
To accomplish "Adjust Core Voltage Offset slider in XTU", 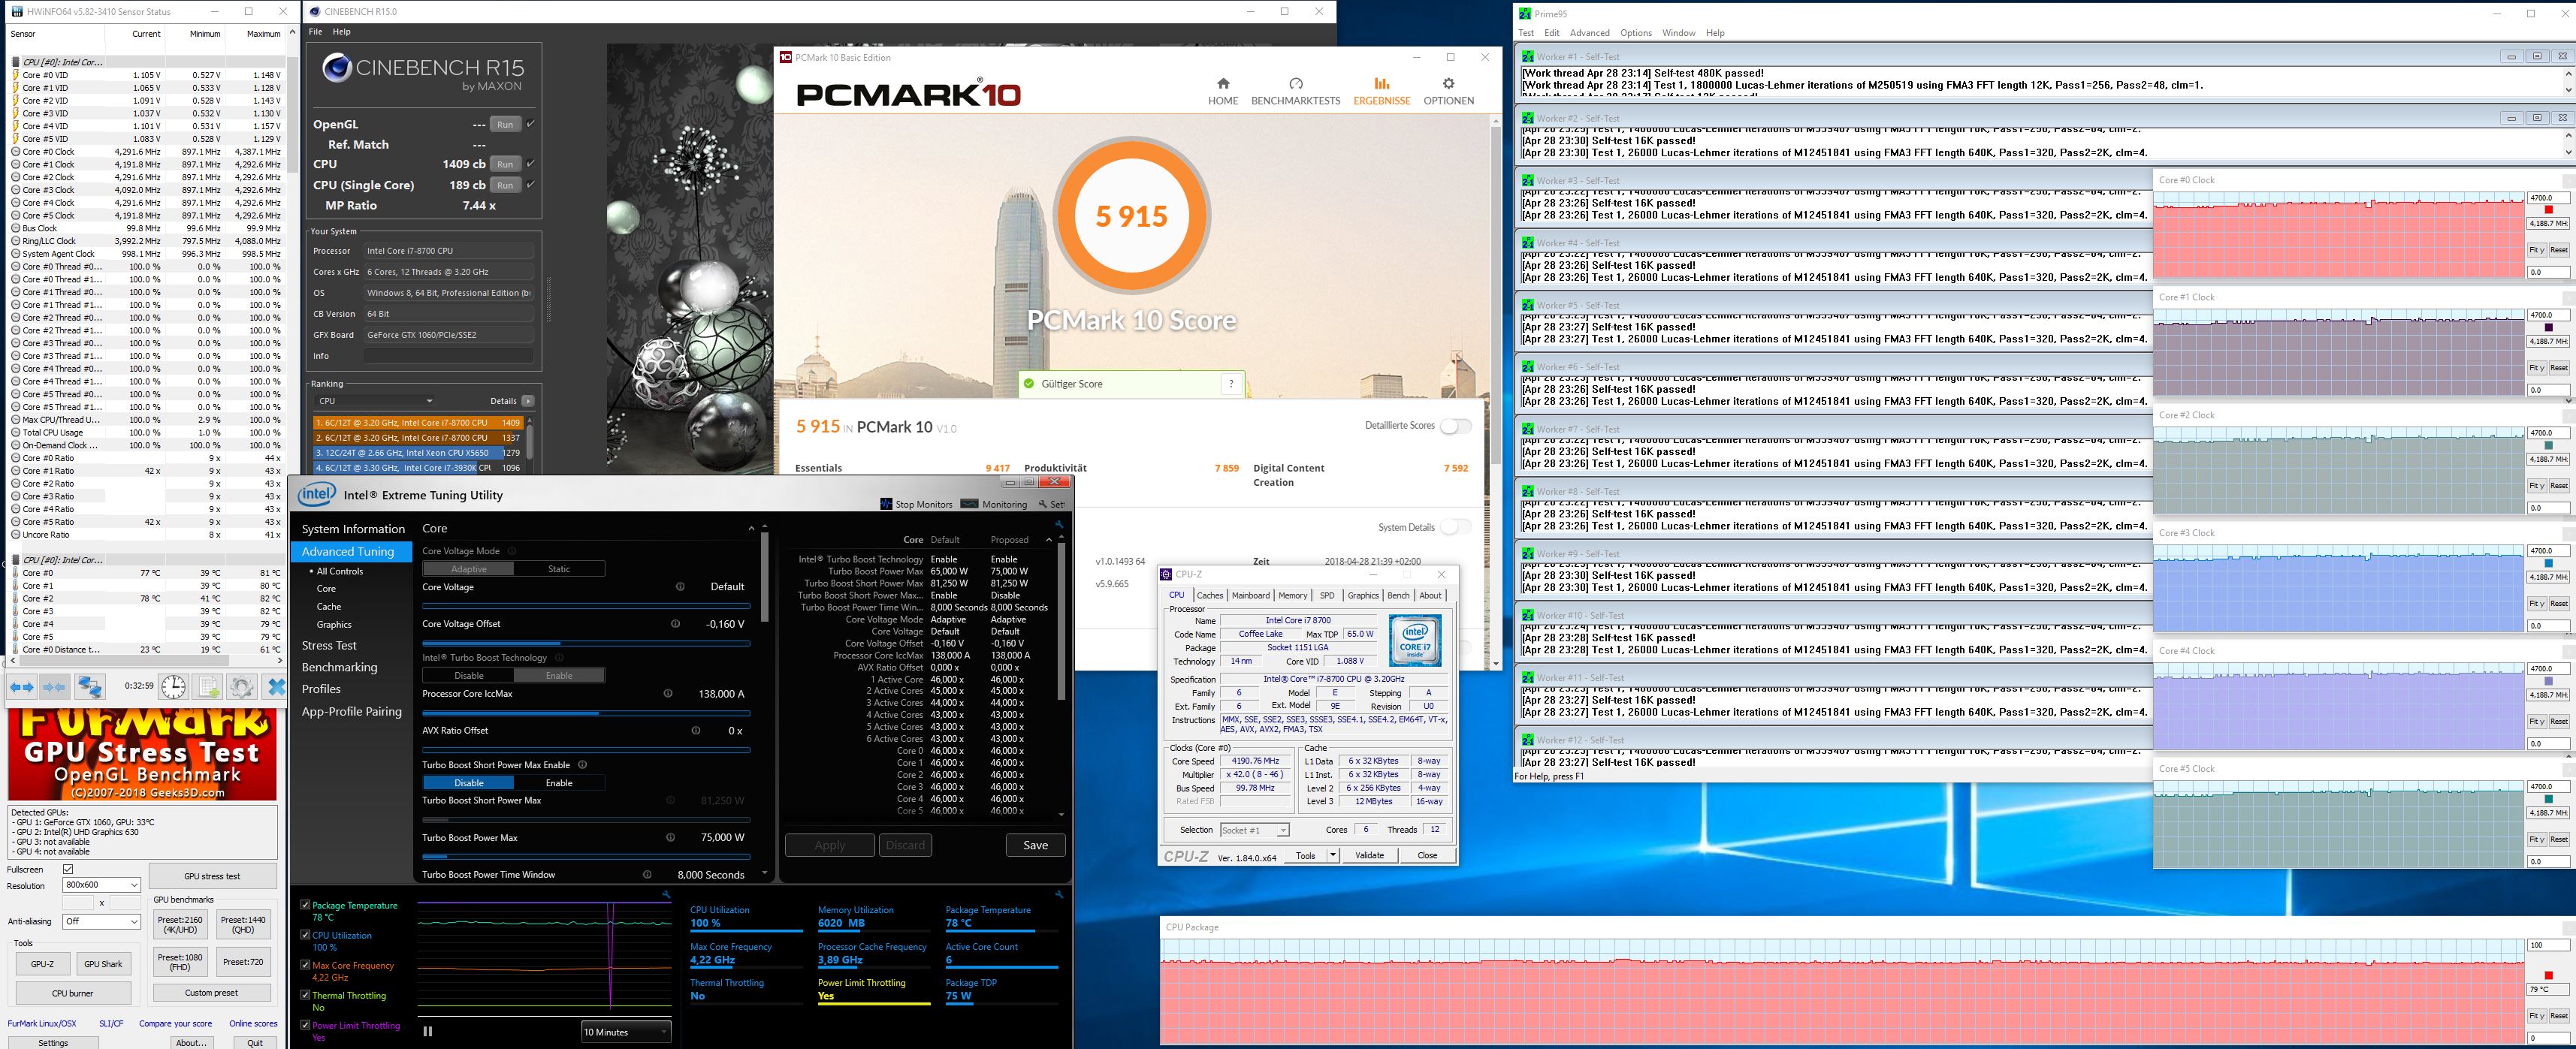I will click(586, 643).
